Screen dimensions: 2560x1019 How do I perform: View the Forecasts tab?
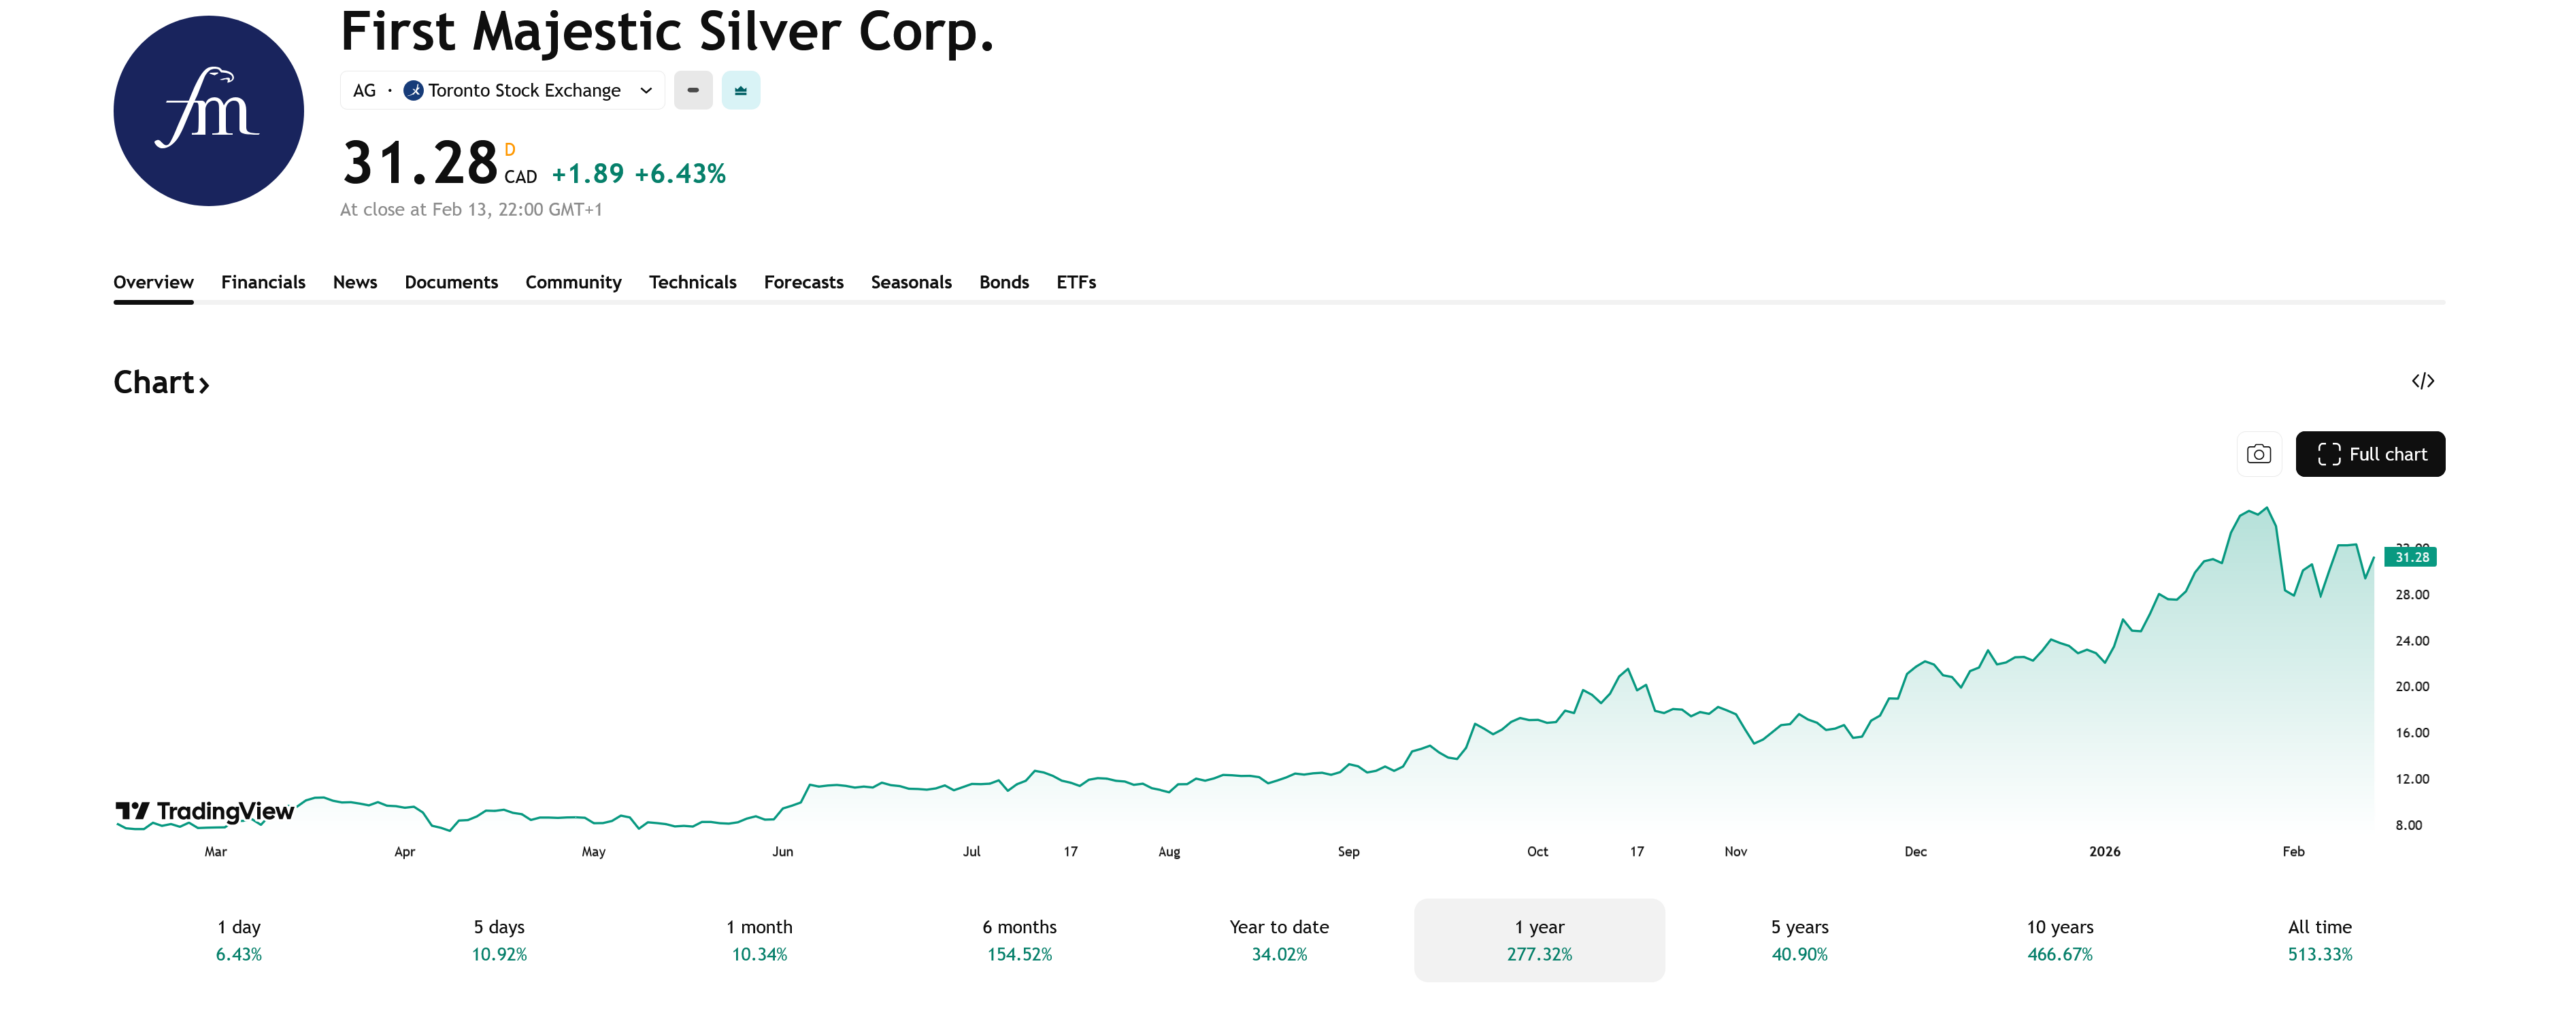[x=803, y=282]
